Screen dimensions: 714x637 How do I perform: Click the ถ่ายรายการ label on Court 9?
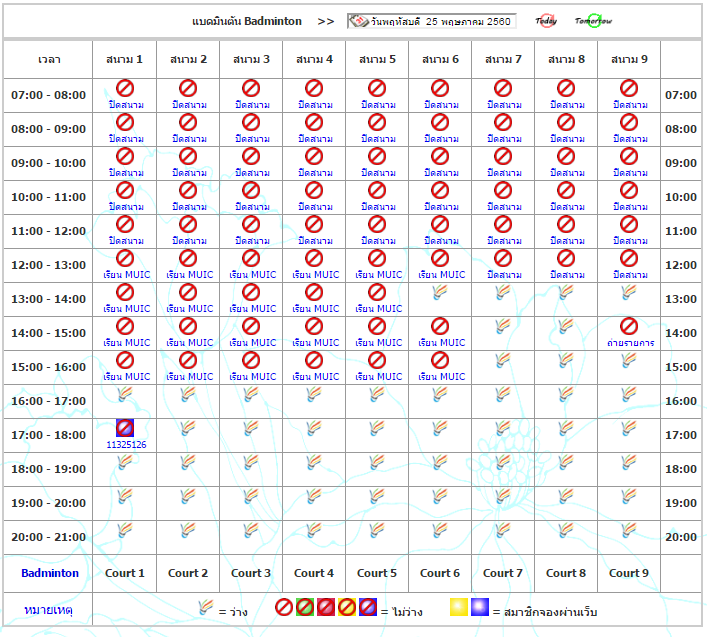point(630,343)
